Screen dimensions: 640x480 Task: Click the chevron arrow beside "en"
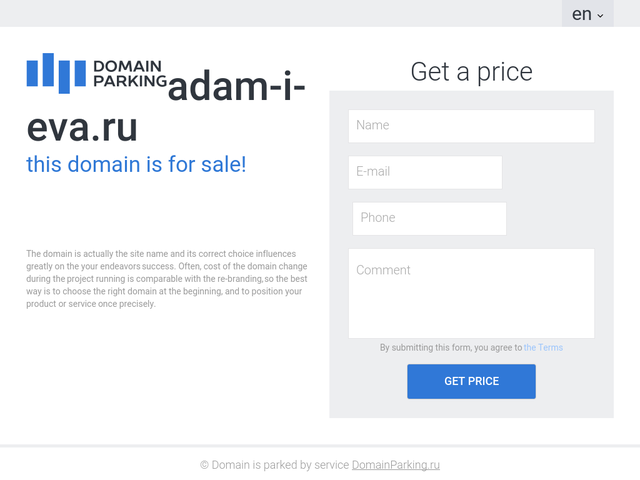pos(601,16)
